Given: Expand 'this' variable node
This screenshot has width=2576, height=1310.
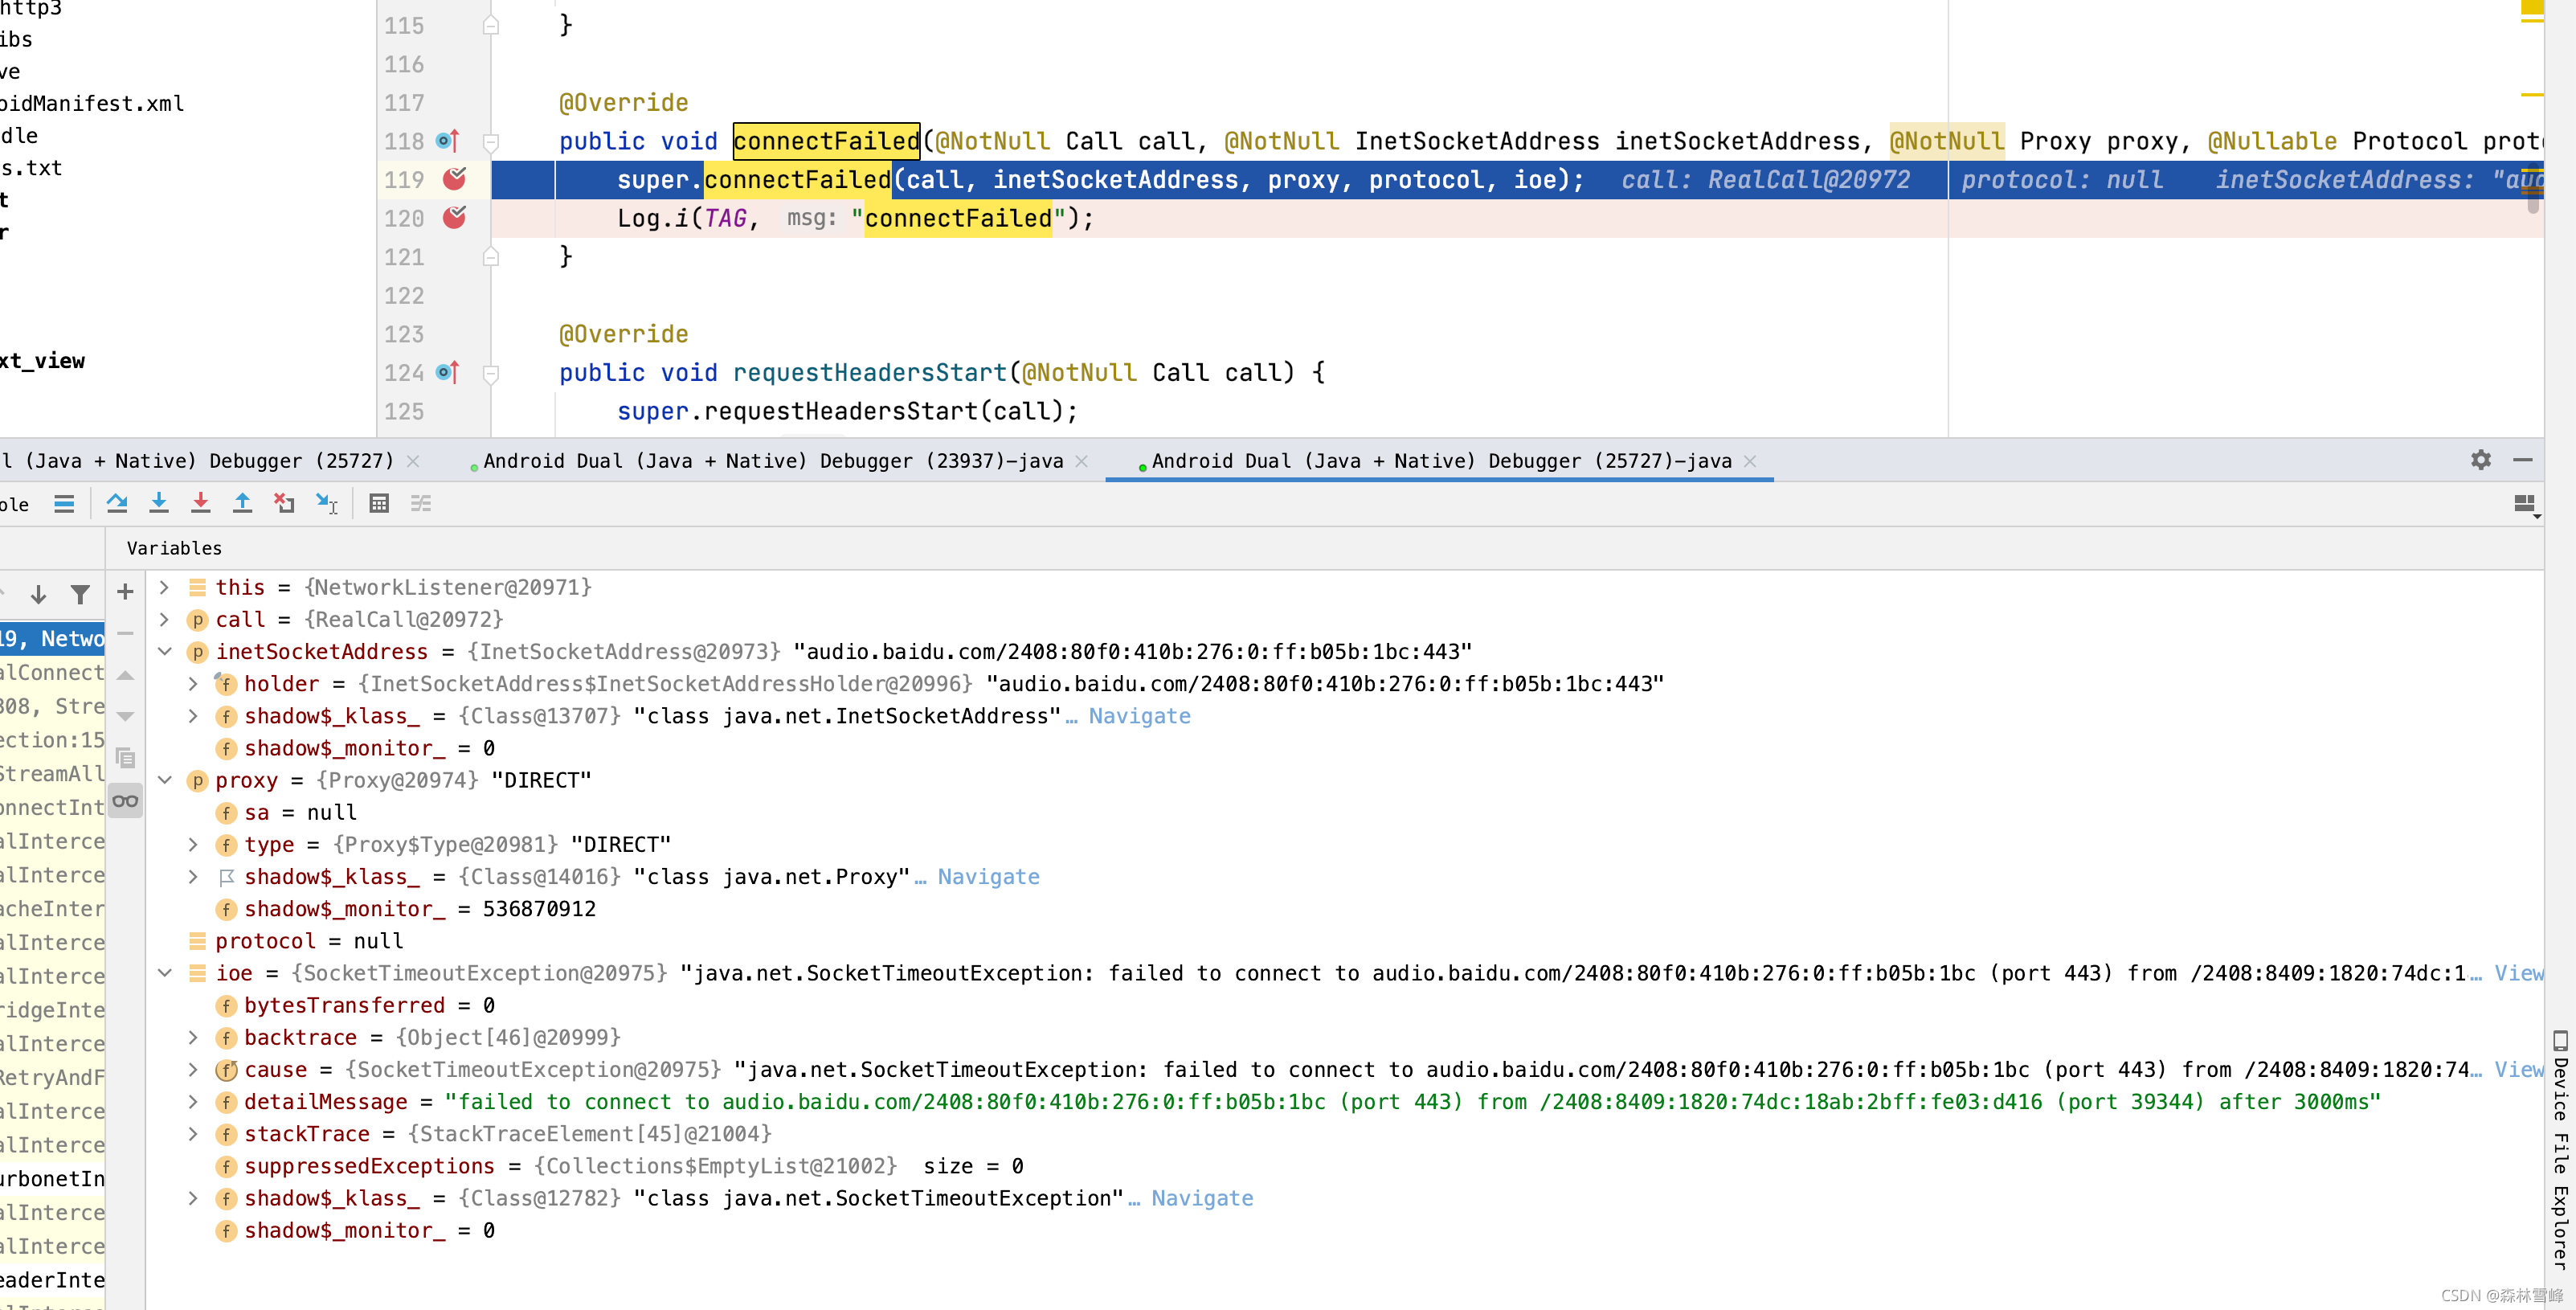Looking at the screenshot, I should (x=165, y=587).
